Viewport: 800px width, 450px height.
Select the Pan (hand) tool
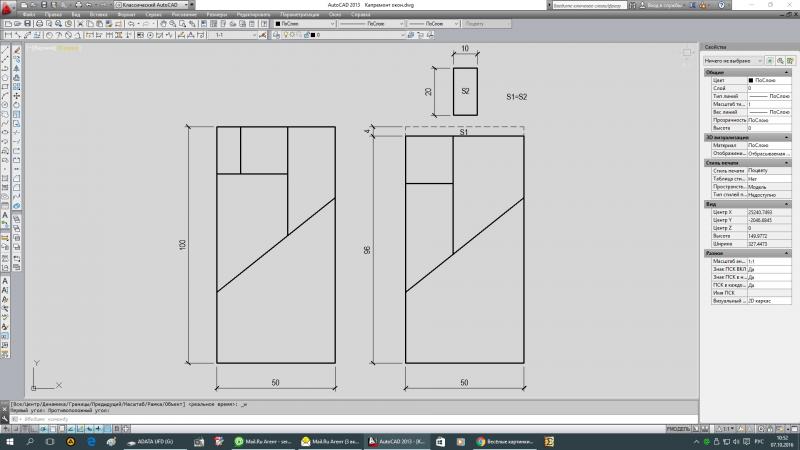(163, 23)
